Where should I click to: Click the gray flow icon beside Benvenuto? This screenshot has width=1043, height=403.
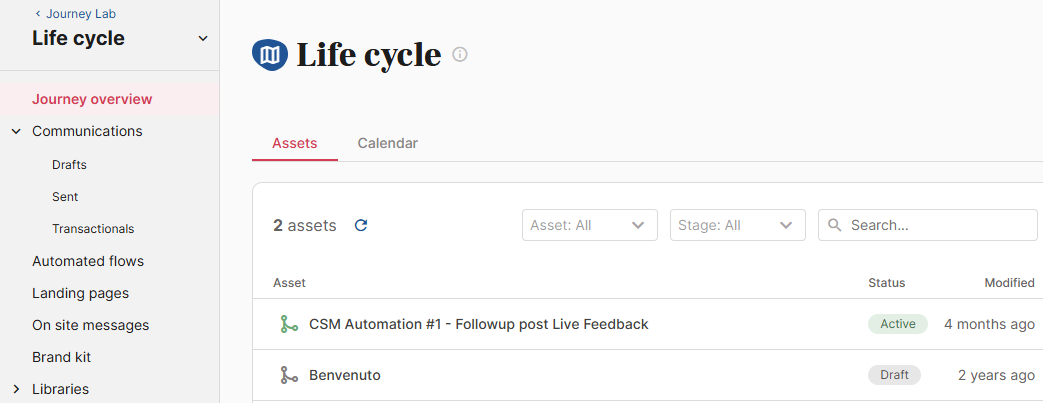[288, 375]
